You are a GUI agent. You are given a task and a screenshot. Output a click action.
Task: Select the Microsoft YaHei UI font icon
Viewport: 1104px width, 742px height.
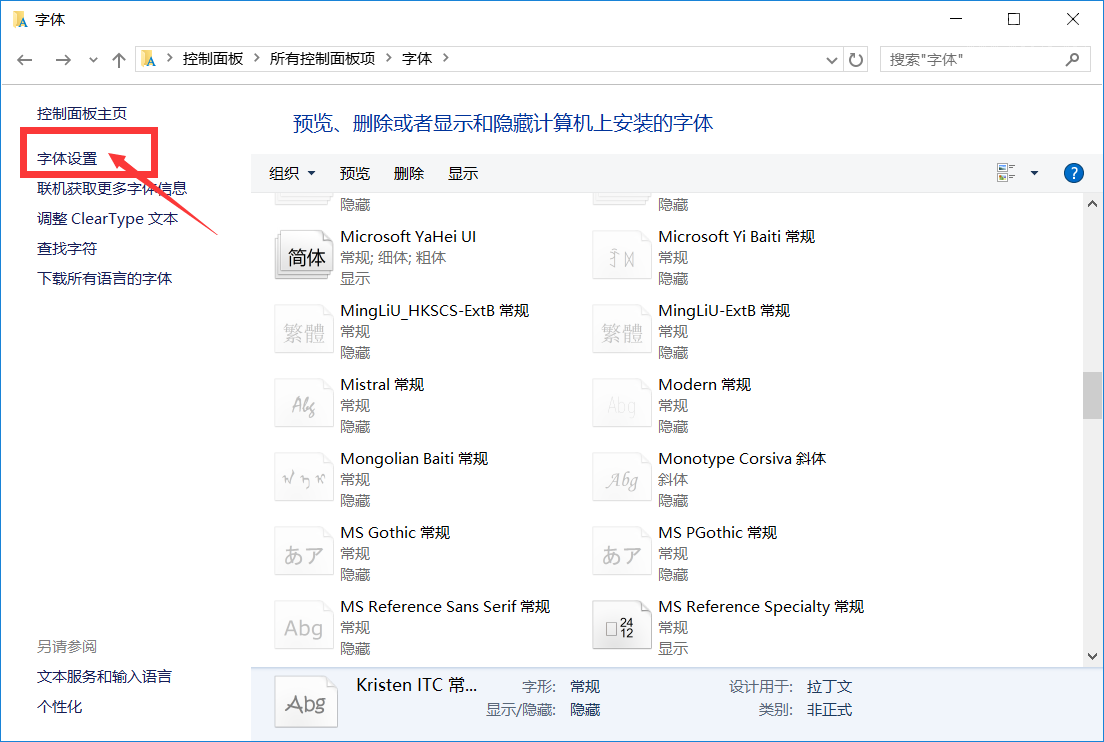[303, 255]
